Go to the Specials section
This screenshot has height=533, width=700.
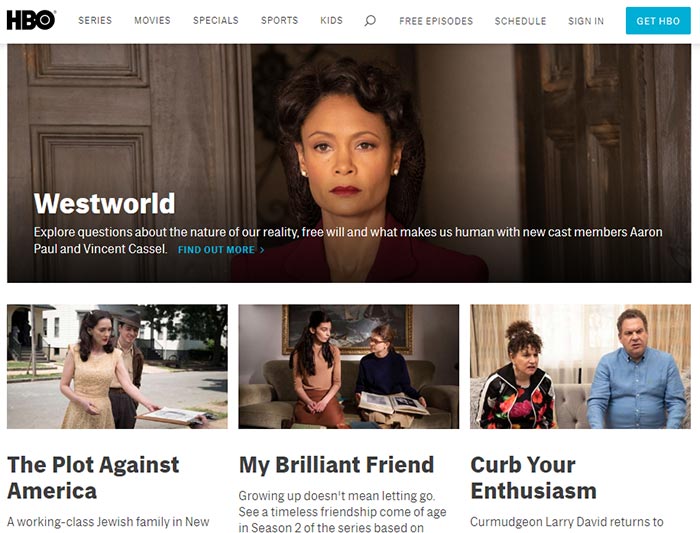[x=216, y=21]
